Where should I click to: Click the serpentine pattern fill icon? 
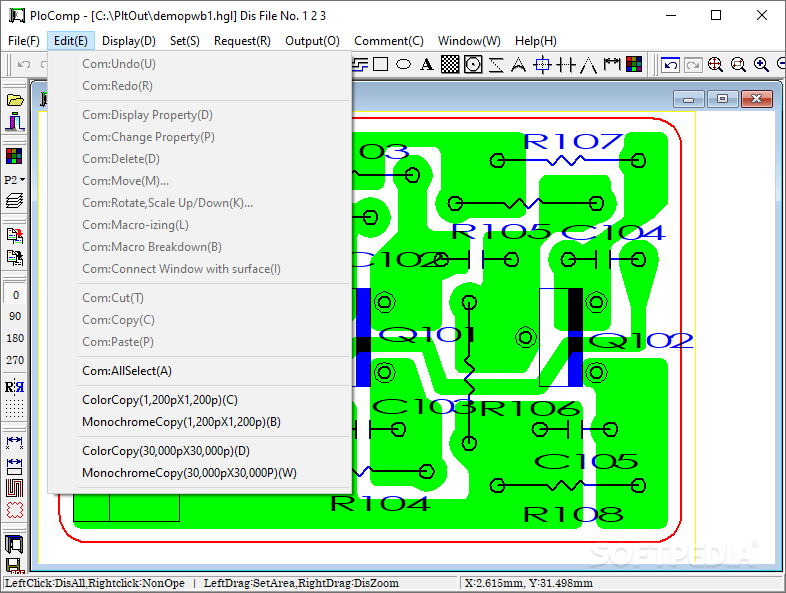(14, 488)
